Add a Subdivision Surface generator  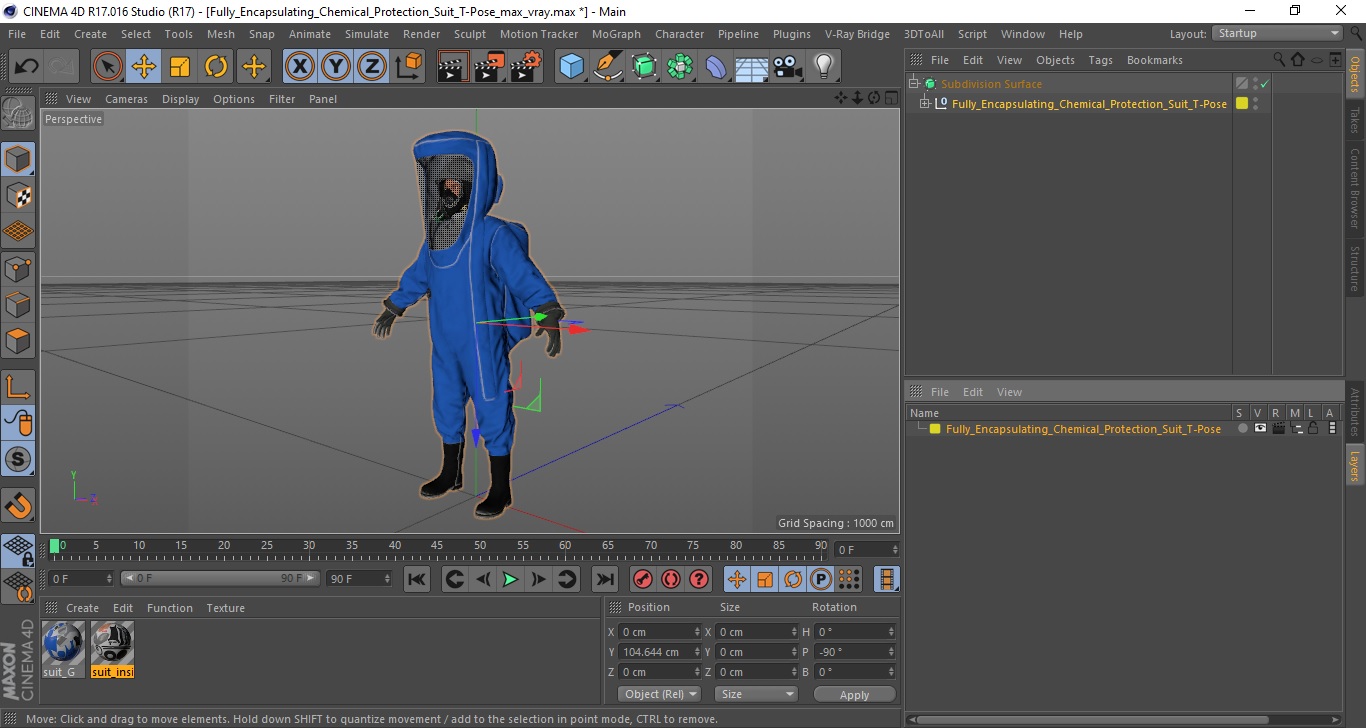coord(644,67)
